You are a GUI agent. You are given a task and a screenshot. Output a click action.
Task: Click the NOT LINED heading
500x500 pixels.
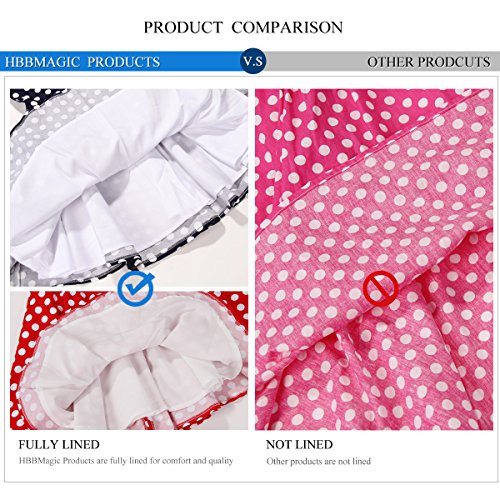299,445
